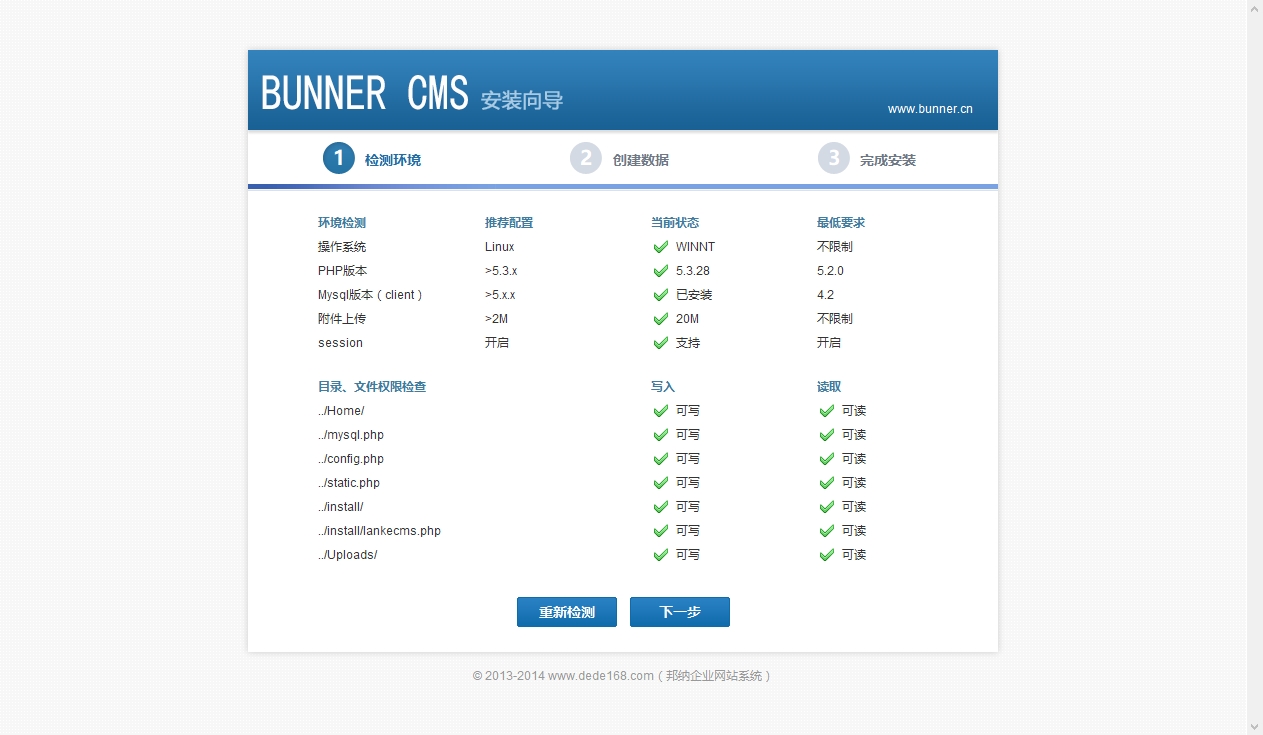
Task: Select the 创建数据 step label
Action: pyautogui.click(x=641, y=160)
